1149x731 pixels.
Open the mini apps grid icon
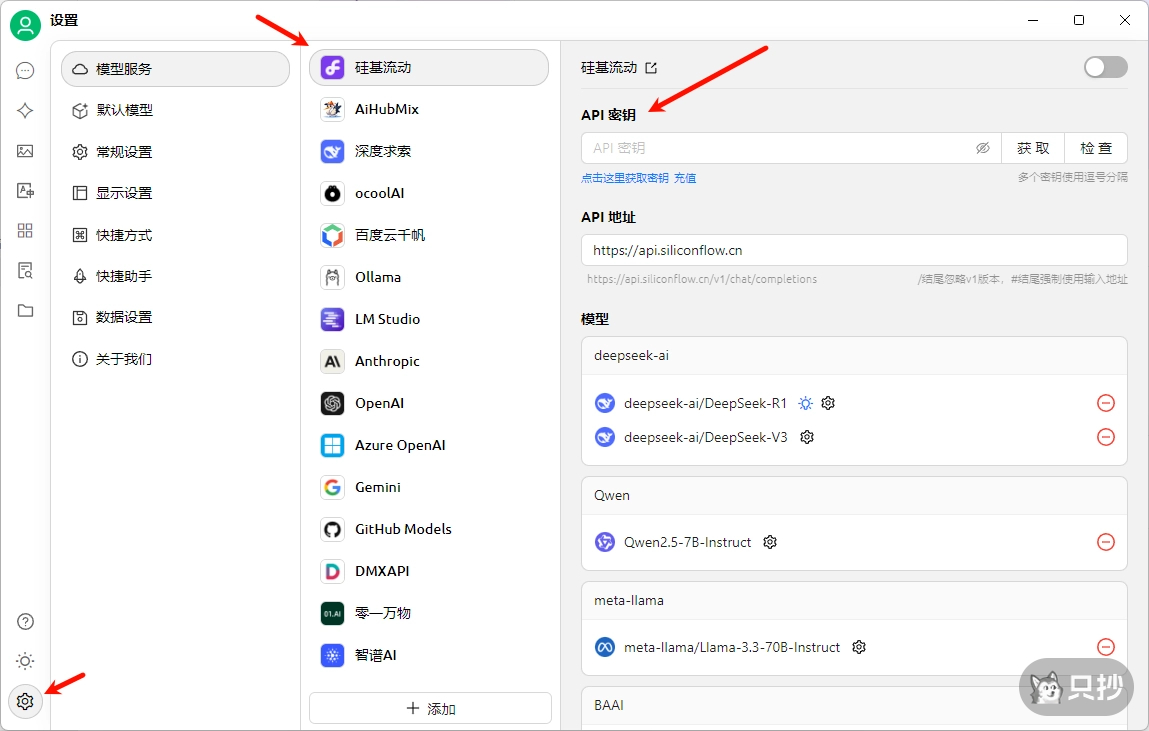tap(25, 231)
